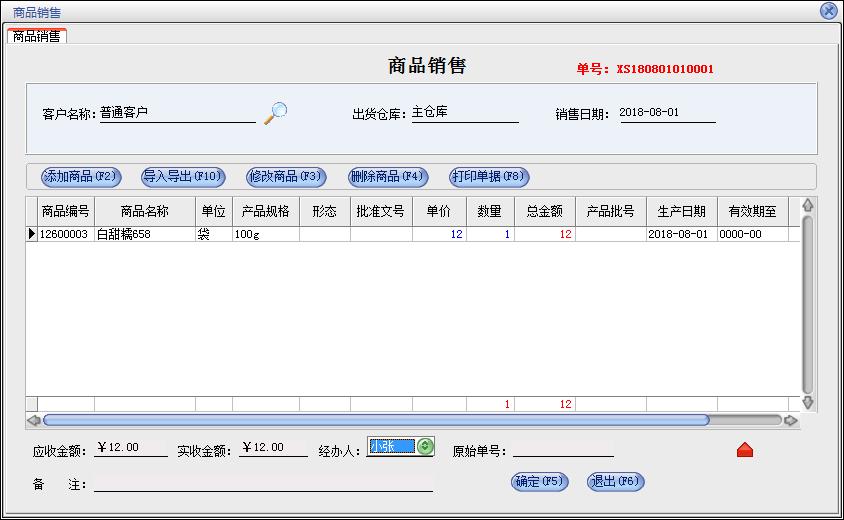Click the magnifier icon beside customer name
This screenshot has width=844, height=520.
(275, 113)
